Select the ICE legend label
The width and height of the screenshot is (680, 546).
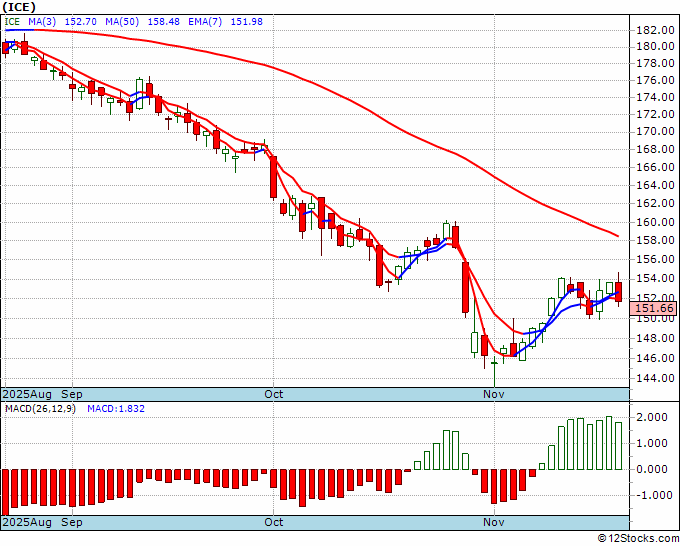[12, 21]
